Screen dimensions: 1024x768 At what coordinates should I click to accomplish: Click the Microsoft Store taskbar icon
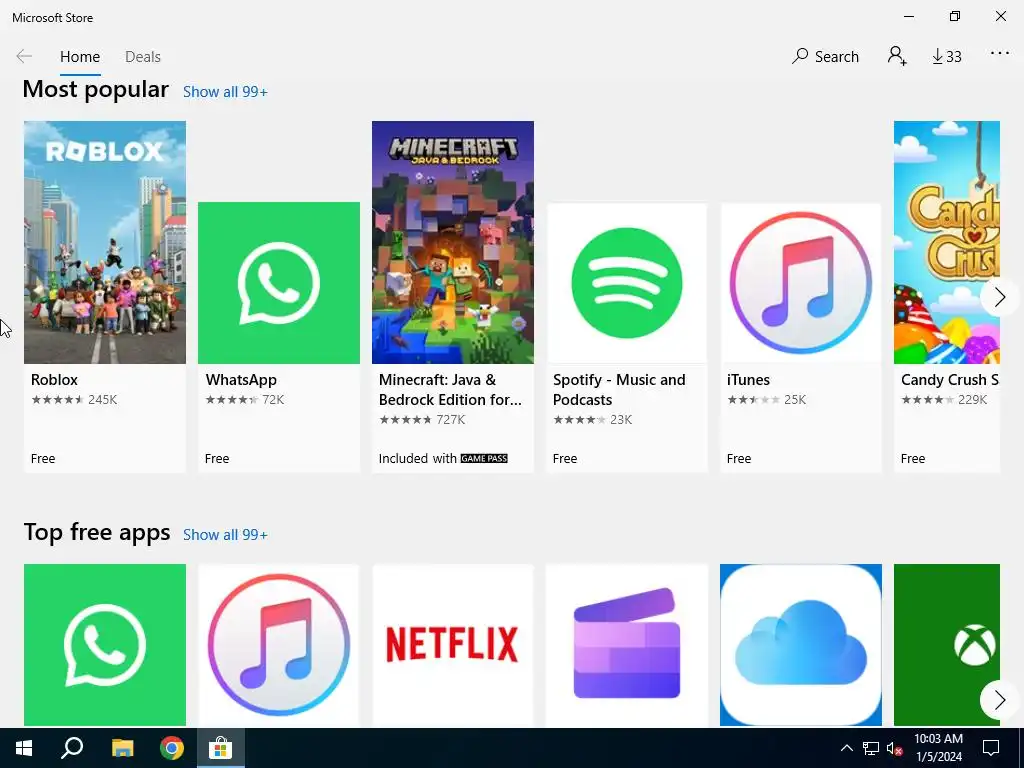[x=221, y=748]
